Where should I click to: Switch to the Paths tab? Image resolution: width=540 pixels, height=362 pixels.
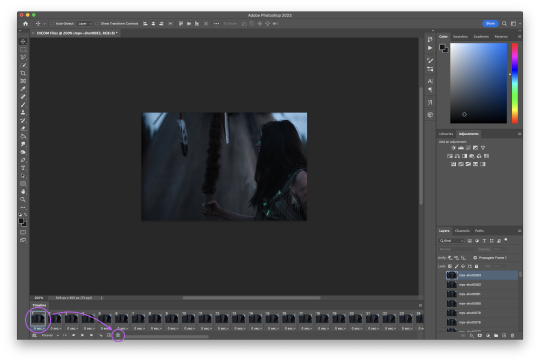[479, 231]
